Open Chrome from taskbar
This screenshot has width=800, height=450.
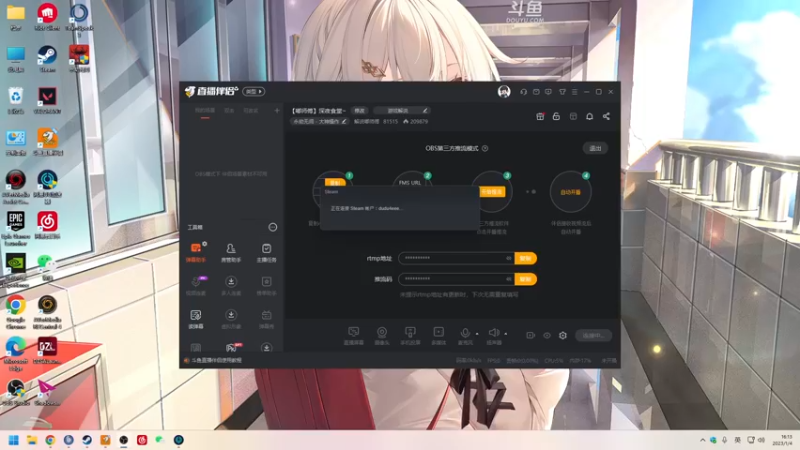[x=50, y=440]
